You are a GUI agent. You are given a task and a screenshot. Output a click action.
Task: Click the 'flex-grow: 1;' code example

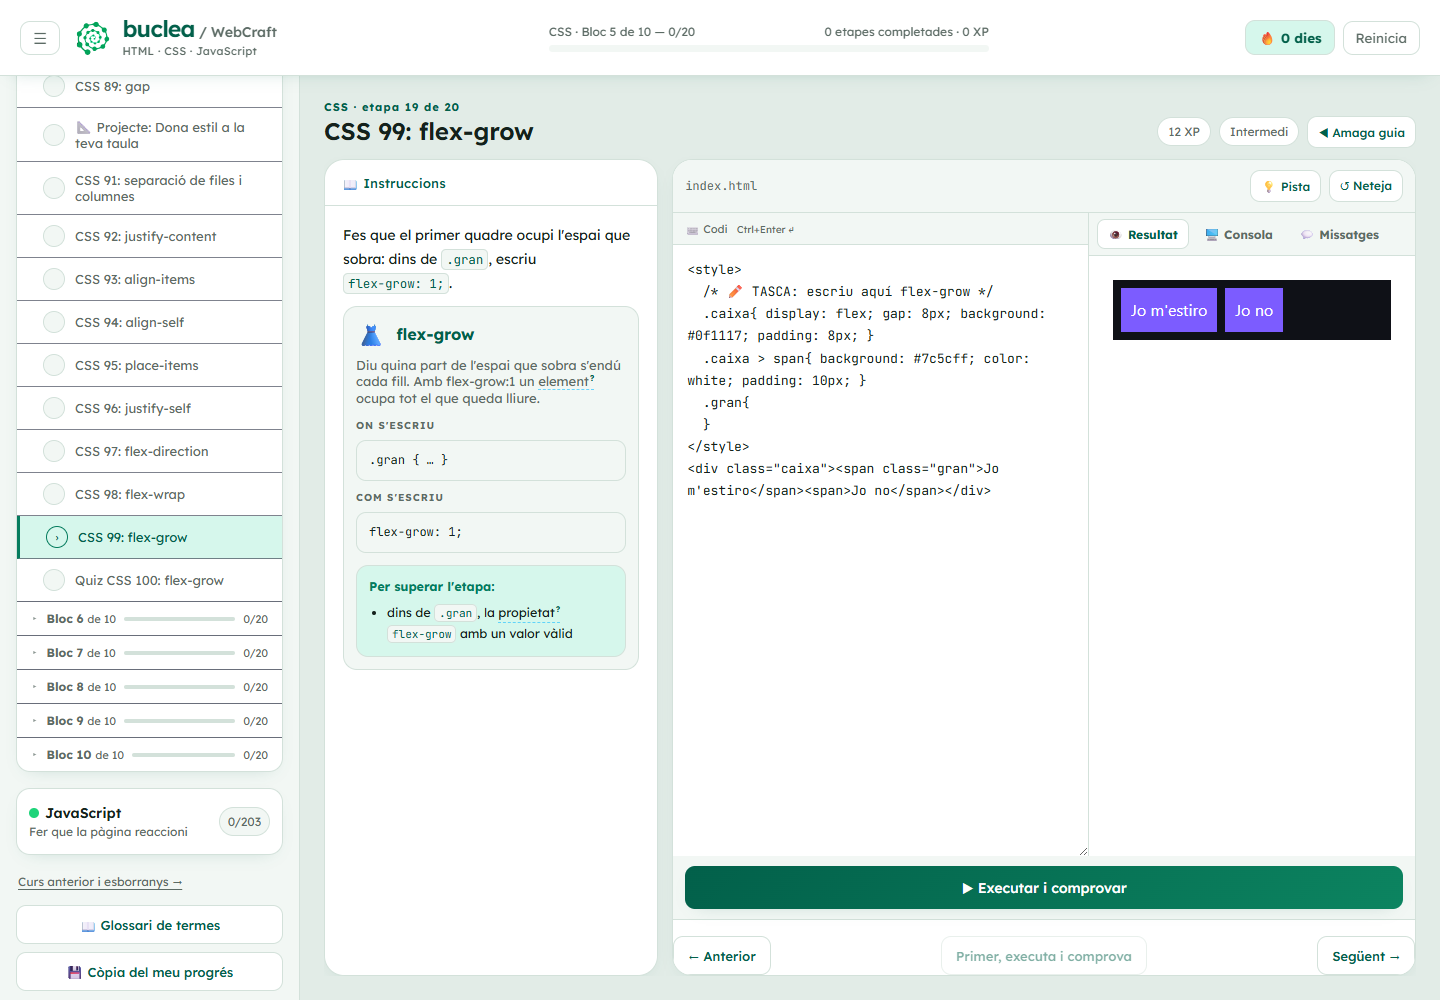pyautogui.click(x=491, y=532)
